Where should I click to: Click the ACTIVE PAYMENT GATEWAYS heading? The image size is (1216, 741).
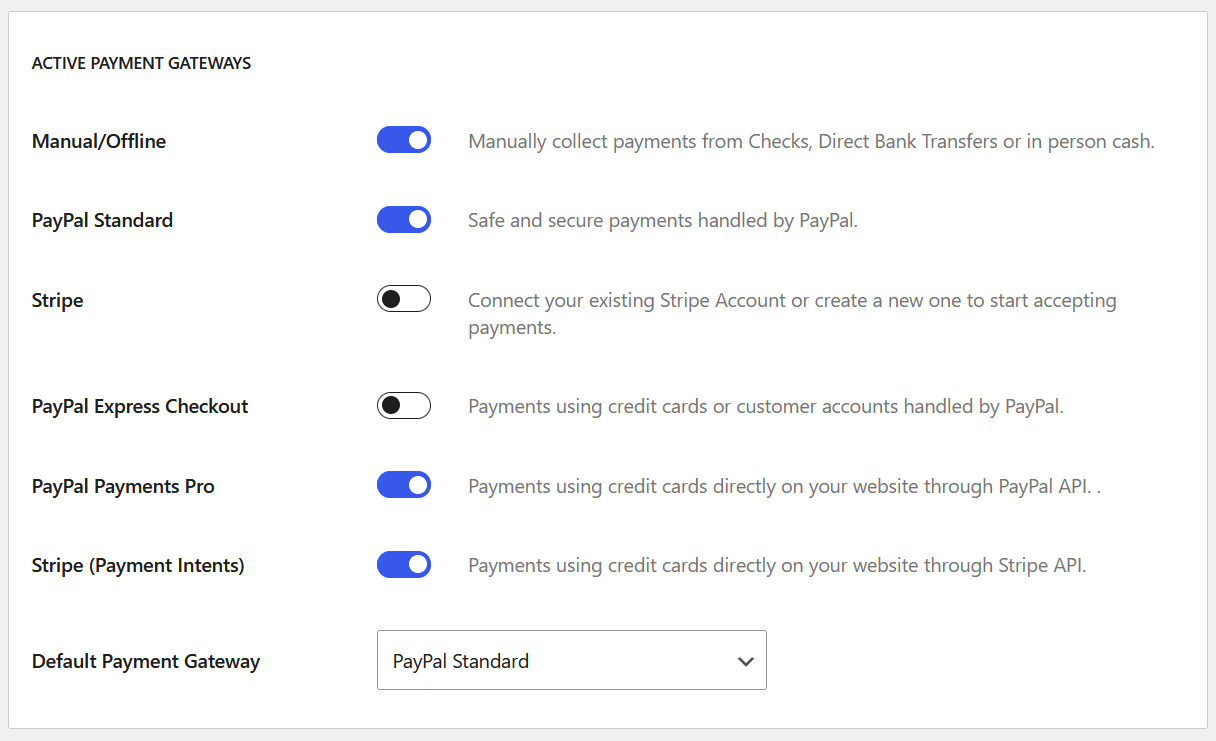pos(141,63)
